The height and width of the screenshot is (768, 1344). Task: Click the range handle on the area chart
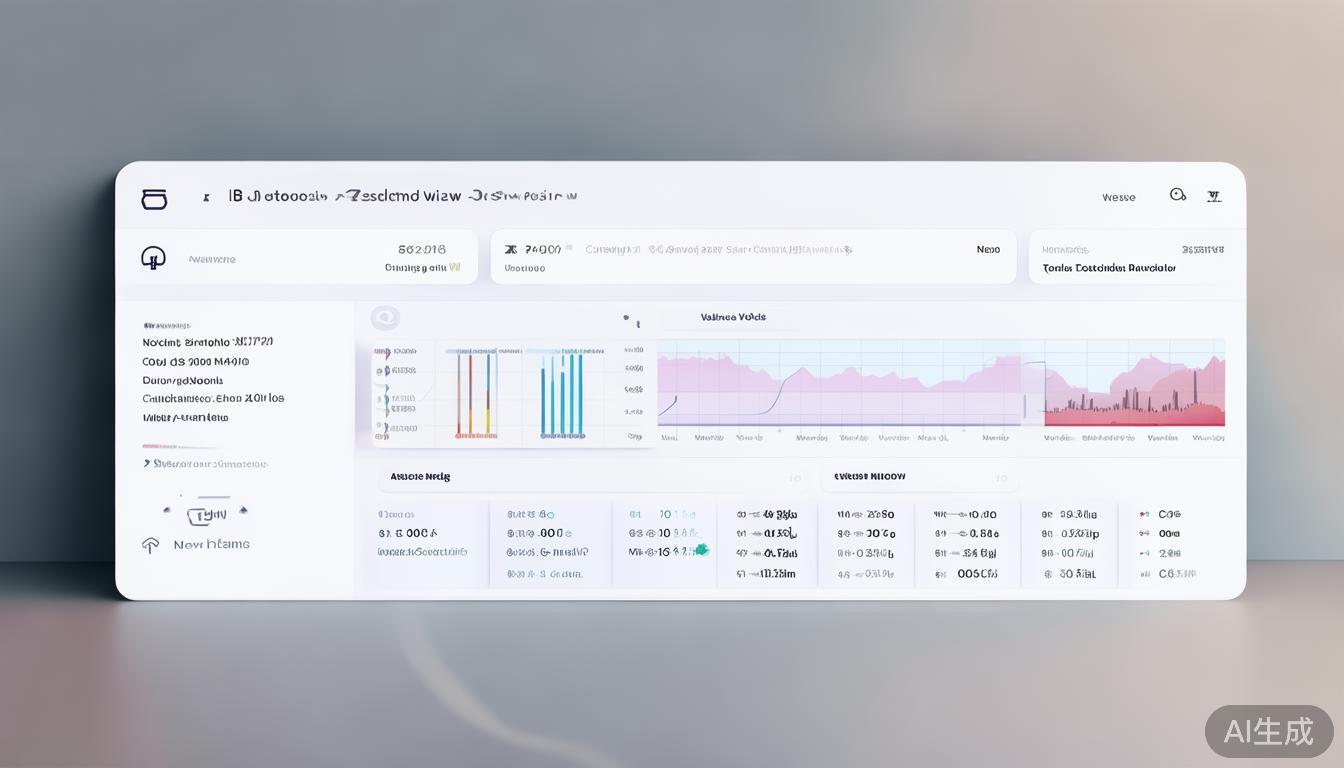[1023, 405]
